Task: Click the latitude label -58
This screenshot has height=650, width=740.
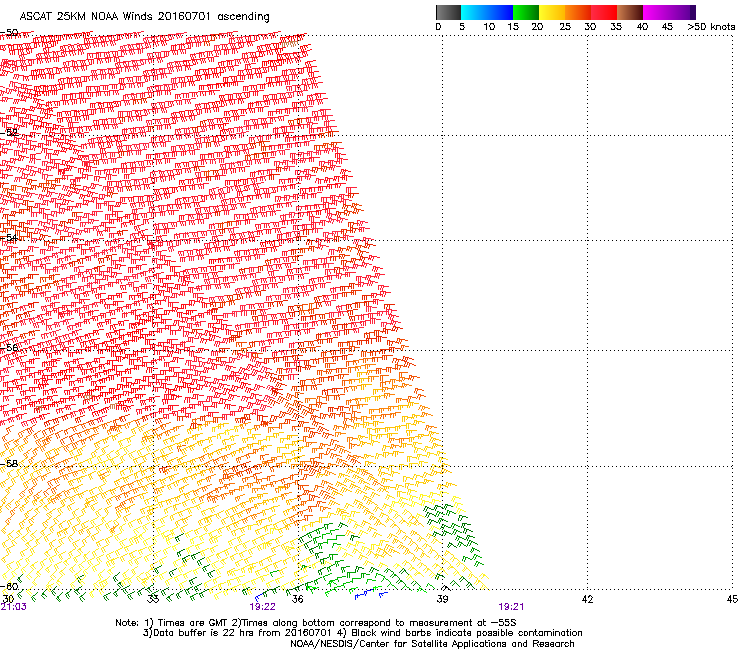Action: (x=9, y=464)
